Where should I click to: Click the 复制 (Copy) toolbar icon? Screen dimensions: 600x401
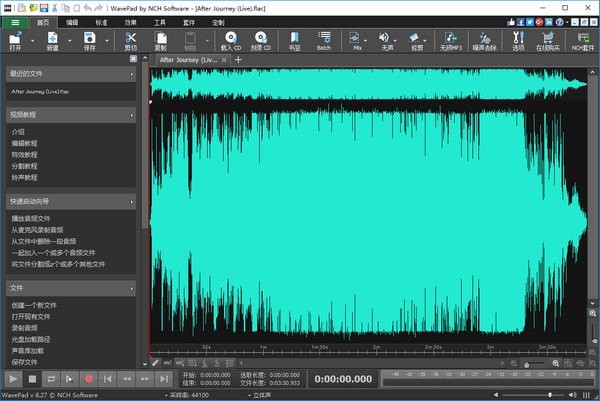pyautogui.click(x=161, y=40)
